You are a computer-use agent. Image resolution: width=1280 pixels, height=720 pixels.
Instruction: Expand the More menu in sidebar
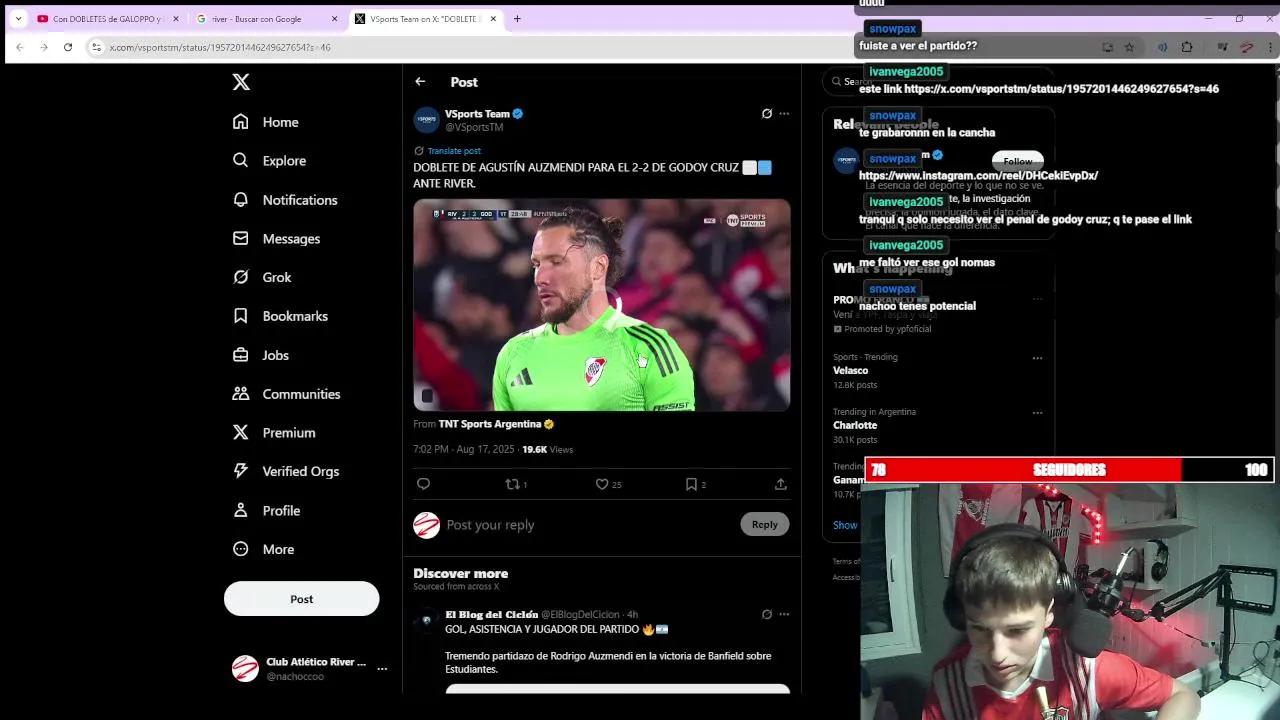[x=263, y=549]
